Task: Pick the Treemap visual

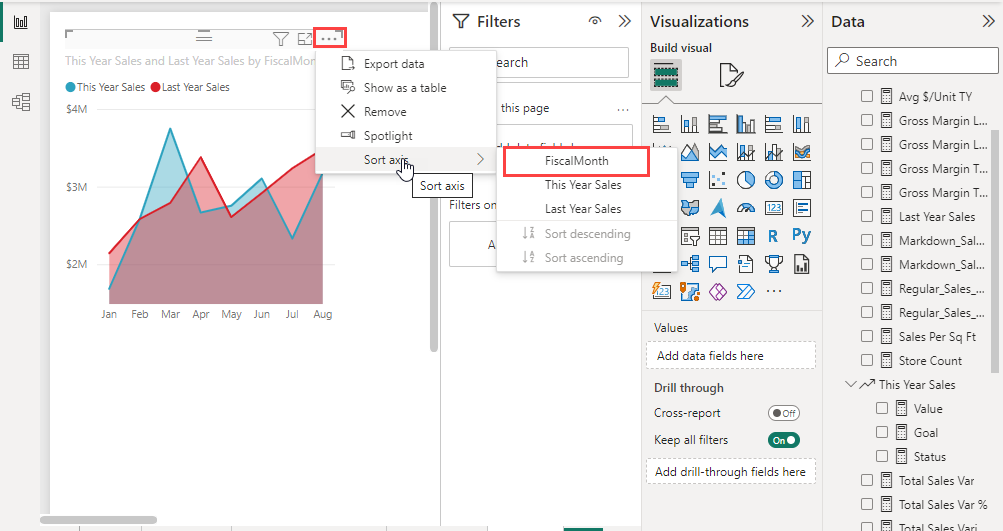Action: pos(802,180)
